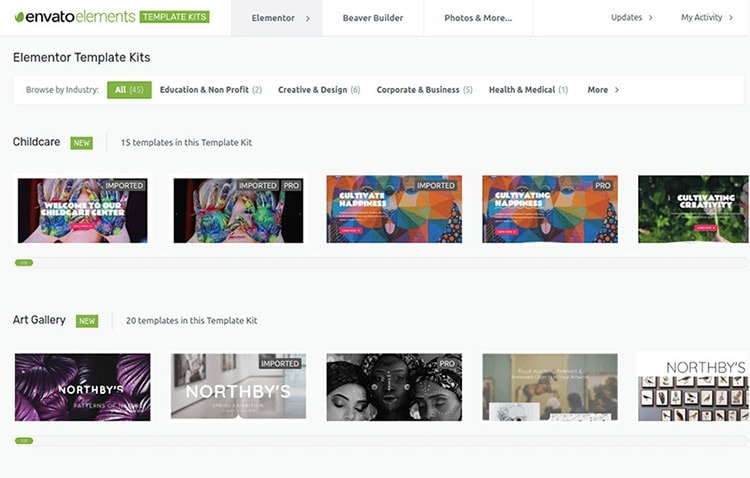Click the NEW badge next to Childcare
Screen dimensions: 750x478
coord(82,143)
